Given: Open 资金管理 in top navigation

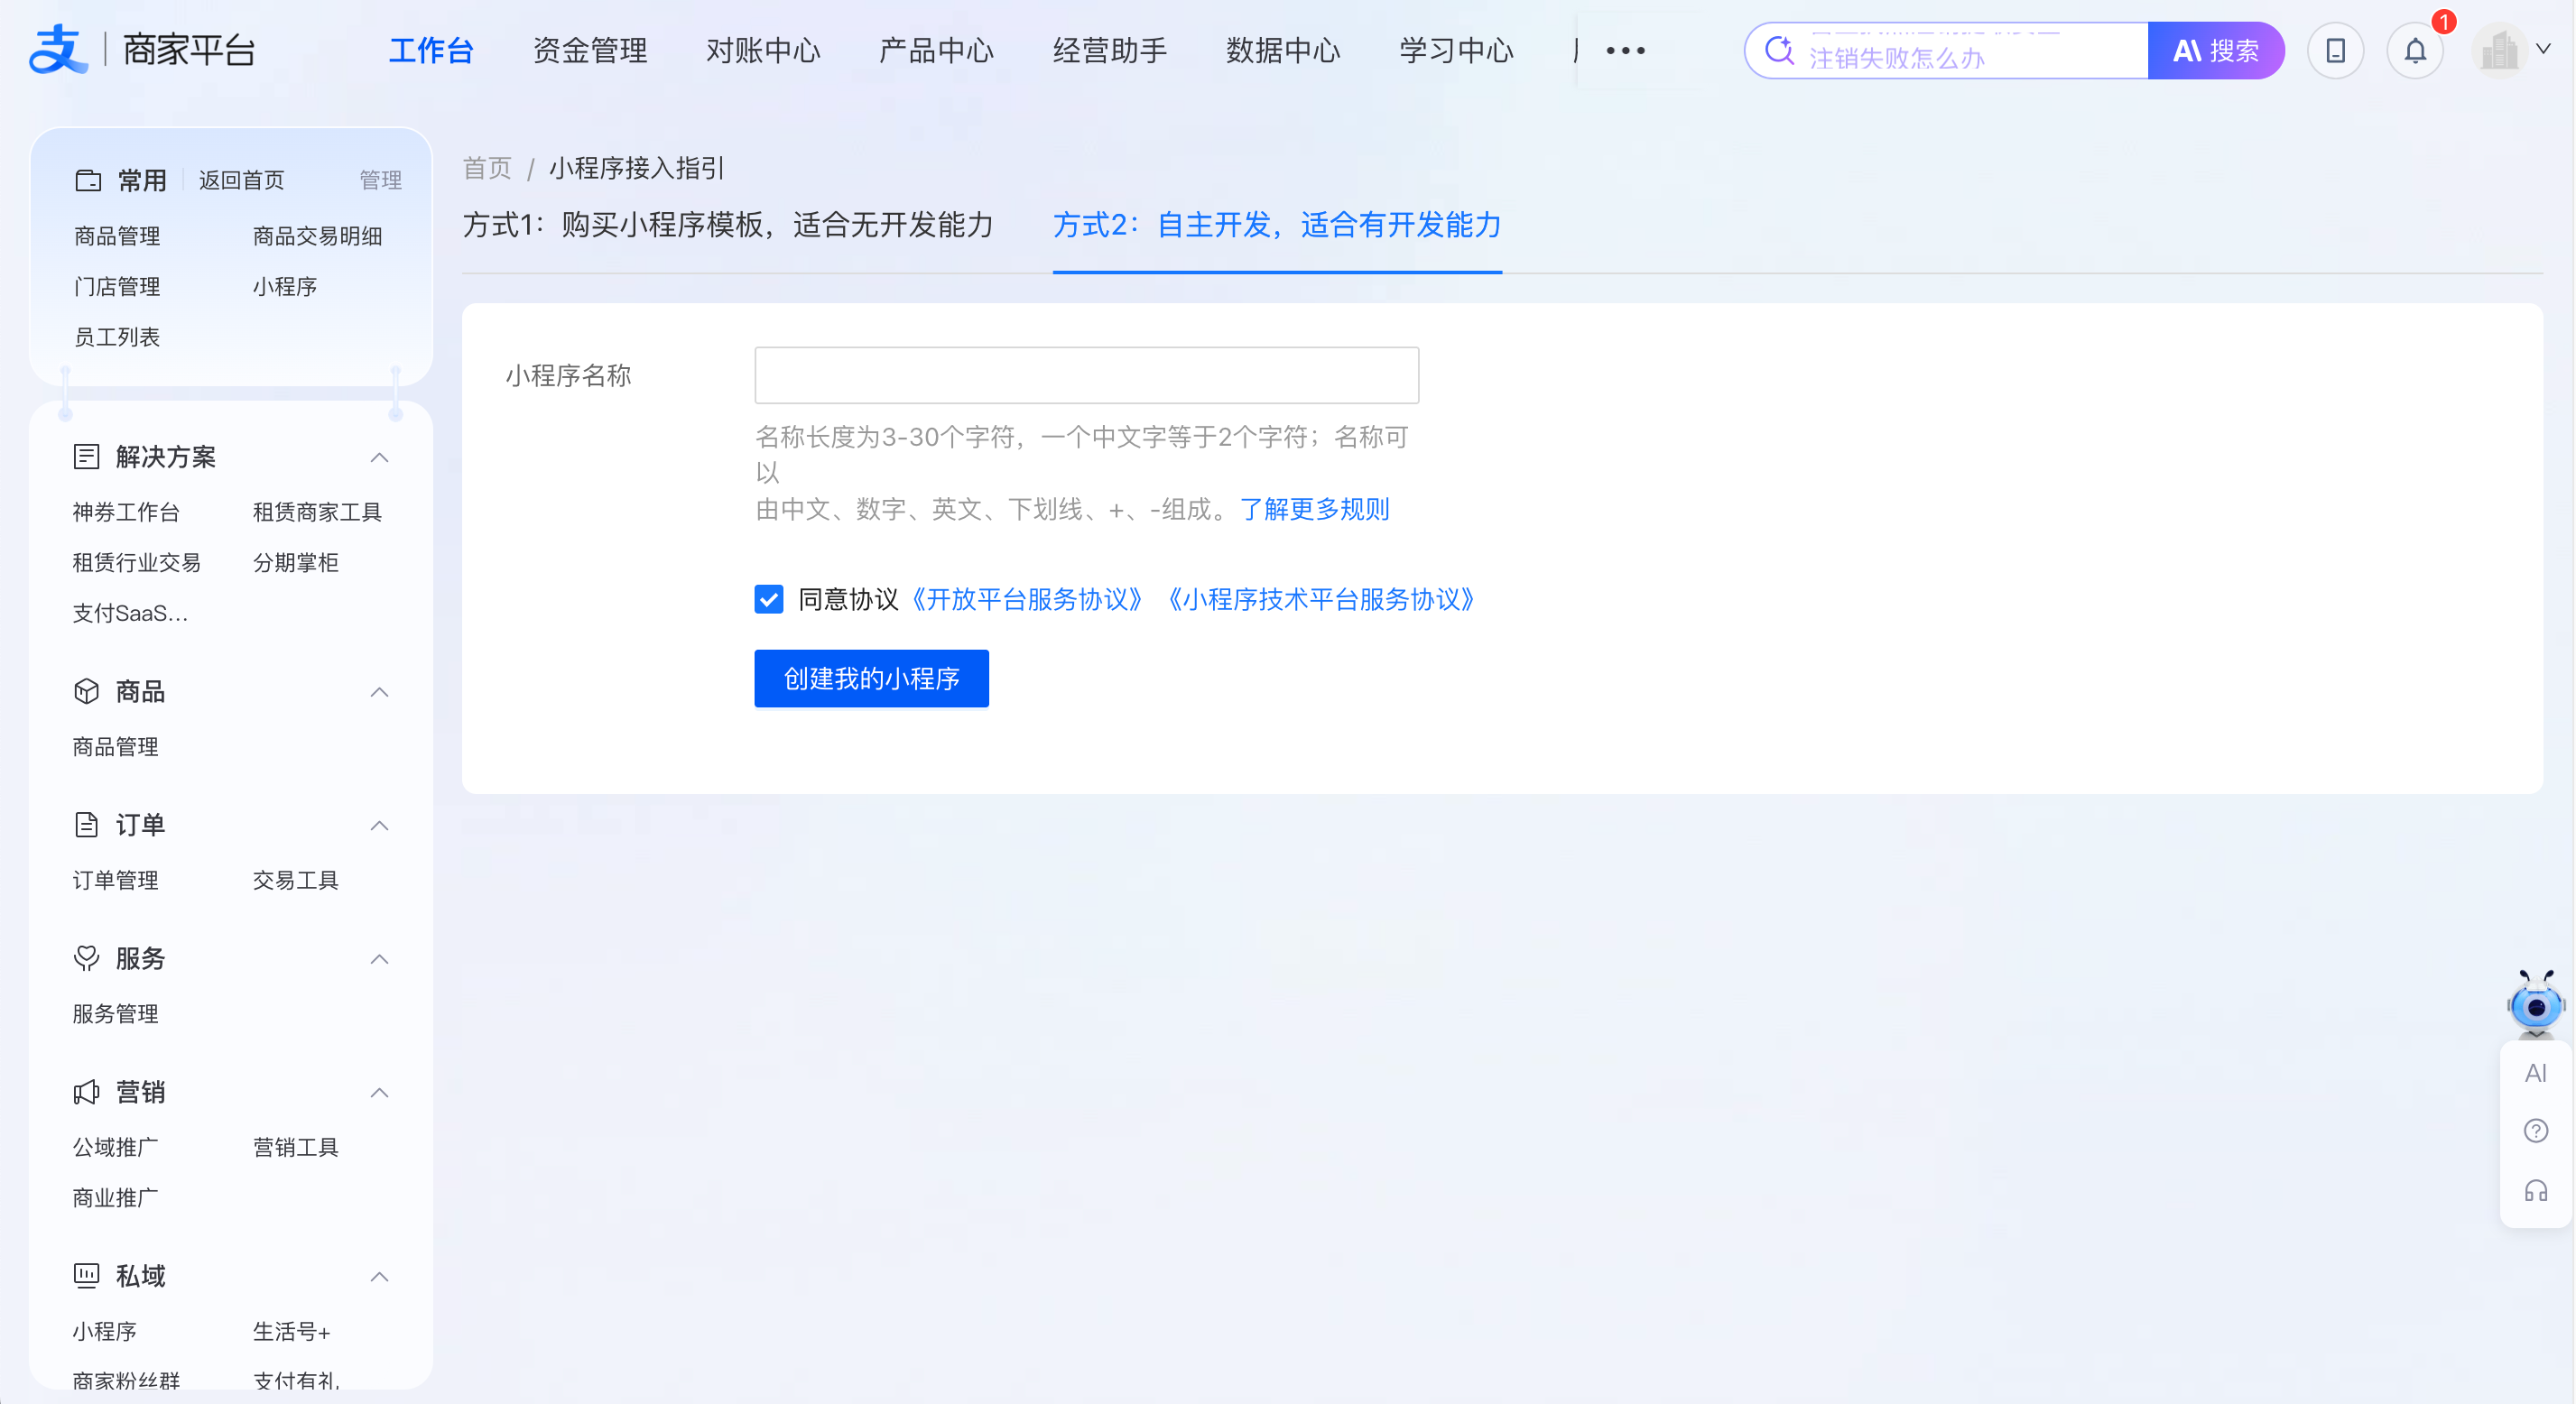Looking at the screenshot, I should pos(590,50).
